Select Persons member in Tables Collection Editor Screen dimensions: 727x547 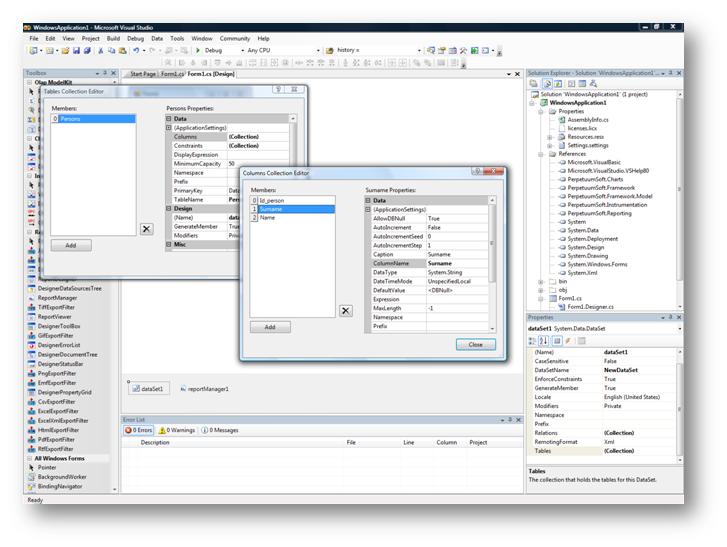93,119
